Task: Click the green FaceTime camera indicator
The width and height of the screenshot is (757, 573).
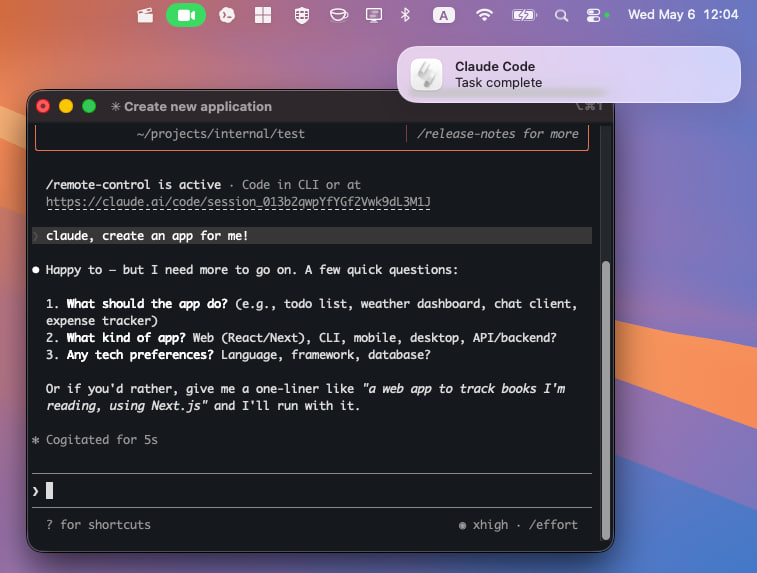Action: click(186, 15)
